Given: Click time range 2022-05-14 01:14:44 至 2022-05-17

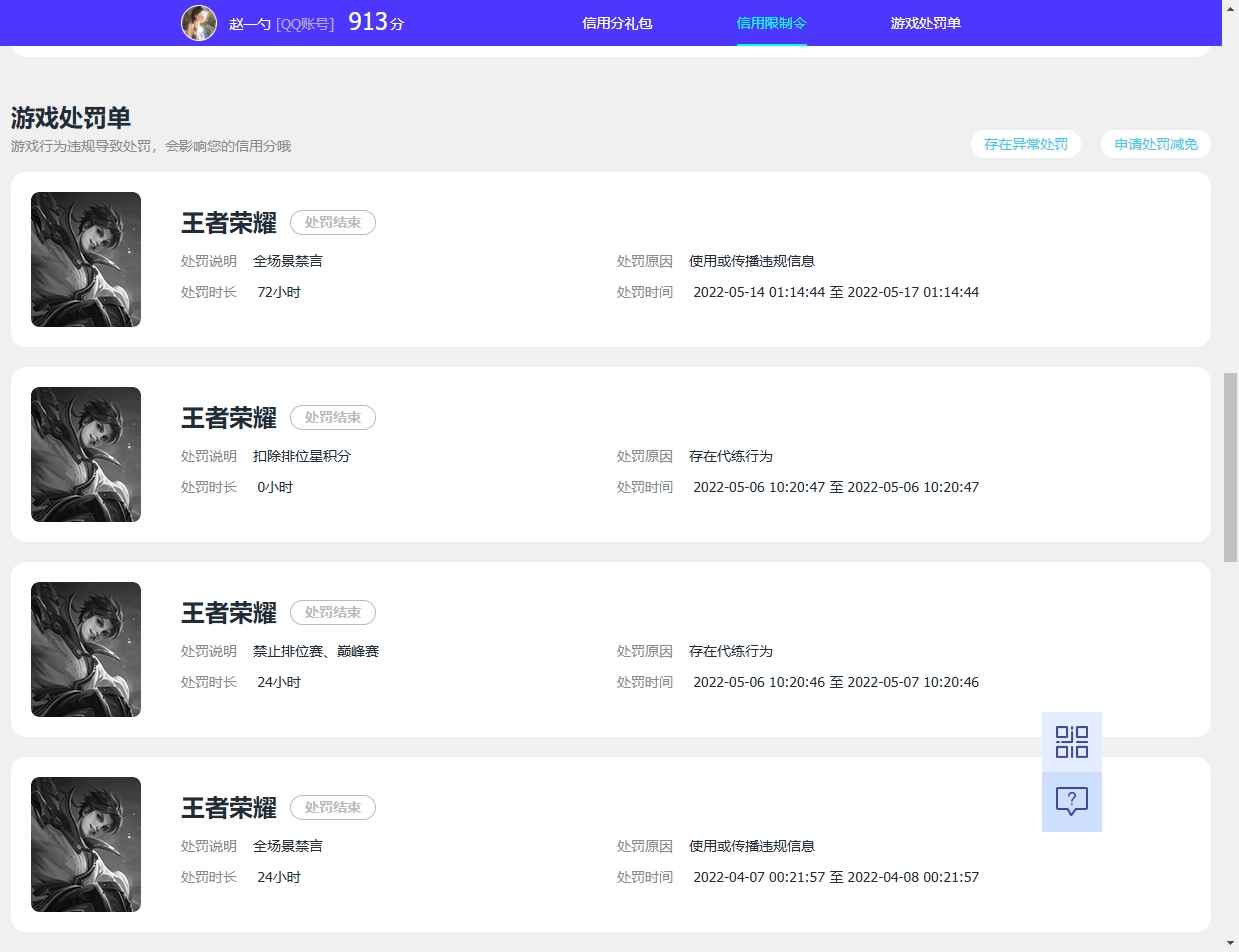Looking at the screenshot, I should pos(836,292).
